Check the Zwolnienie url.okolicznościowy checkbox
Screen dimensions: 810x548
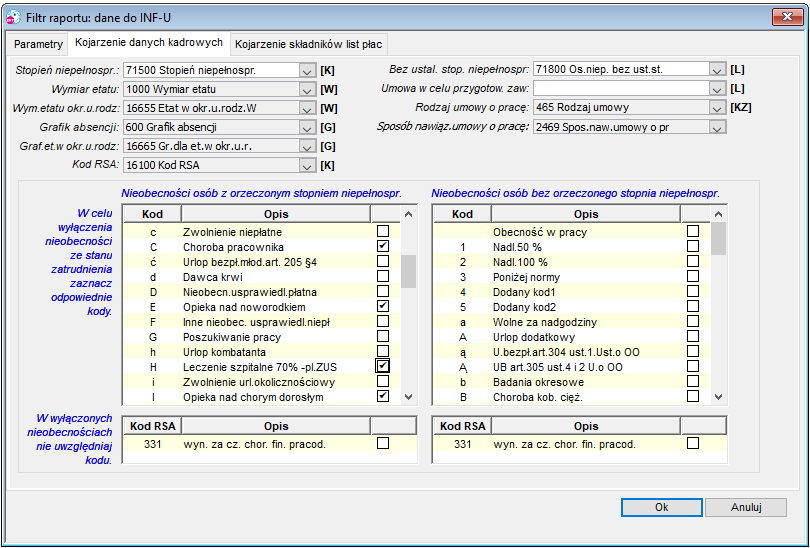click(x=383, y=381)
